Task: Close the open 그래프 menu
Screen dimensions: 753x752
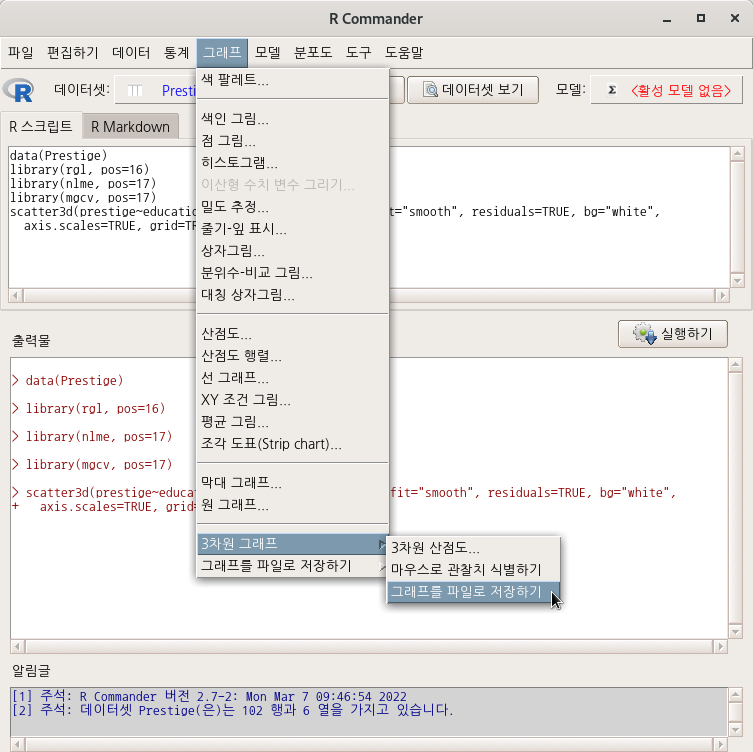Action: tap(222, 52)
